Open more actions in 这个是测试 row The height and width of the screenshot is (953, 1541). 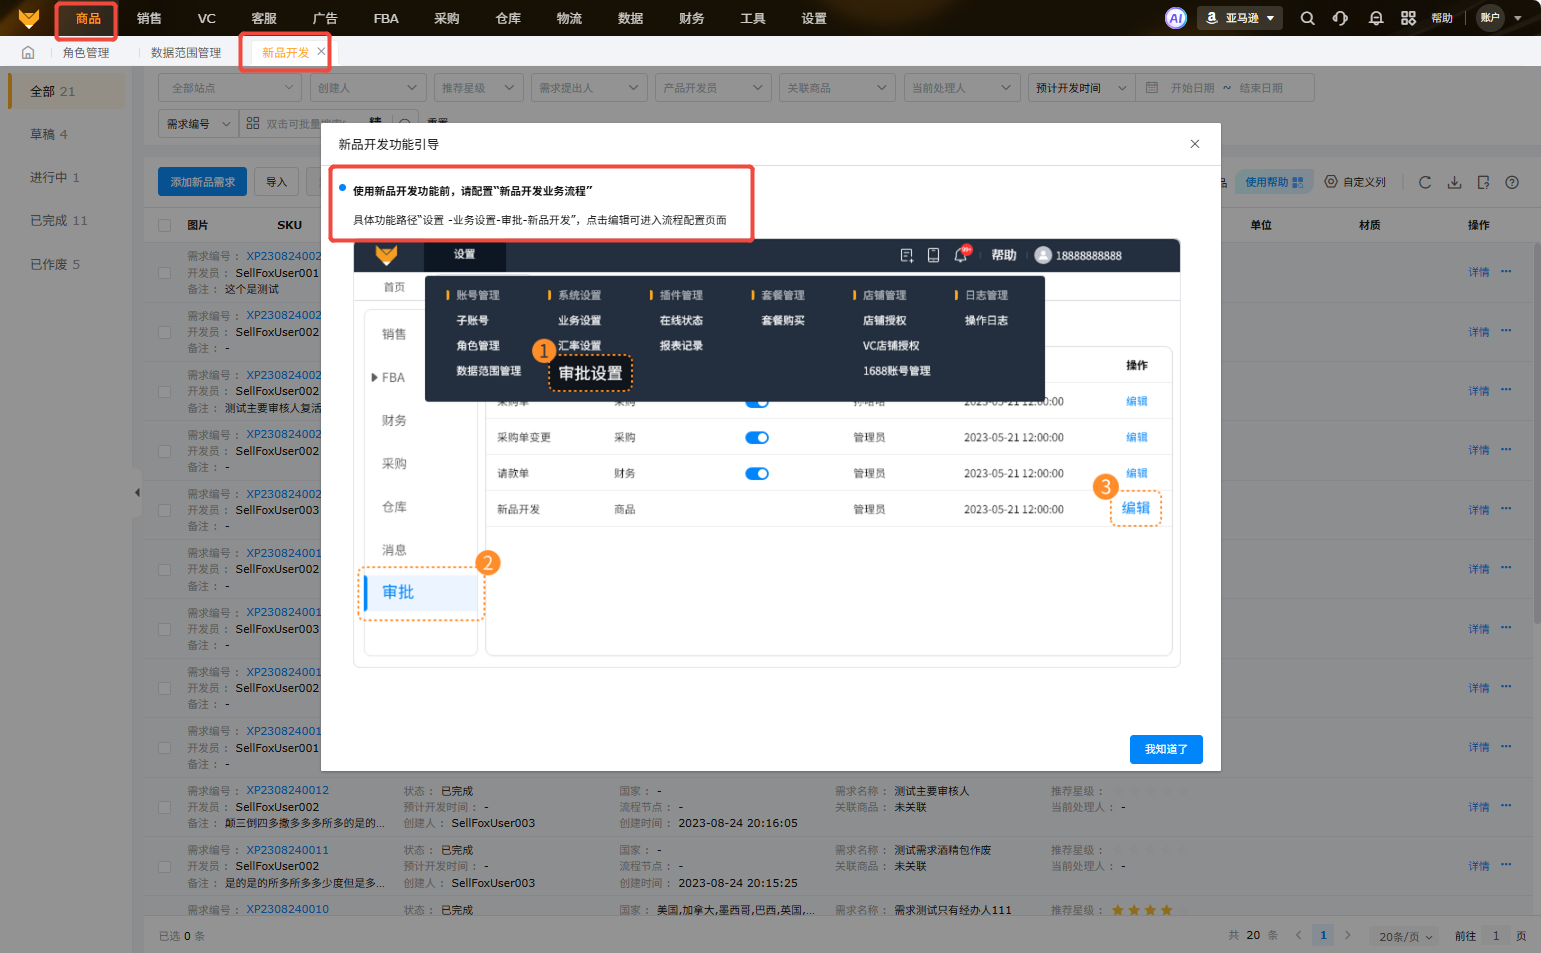[1506, 271]
